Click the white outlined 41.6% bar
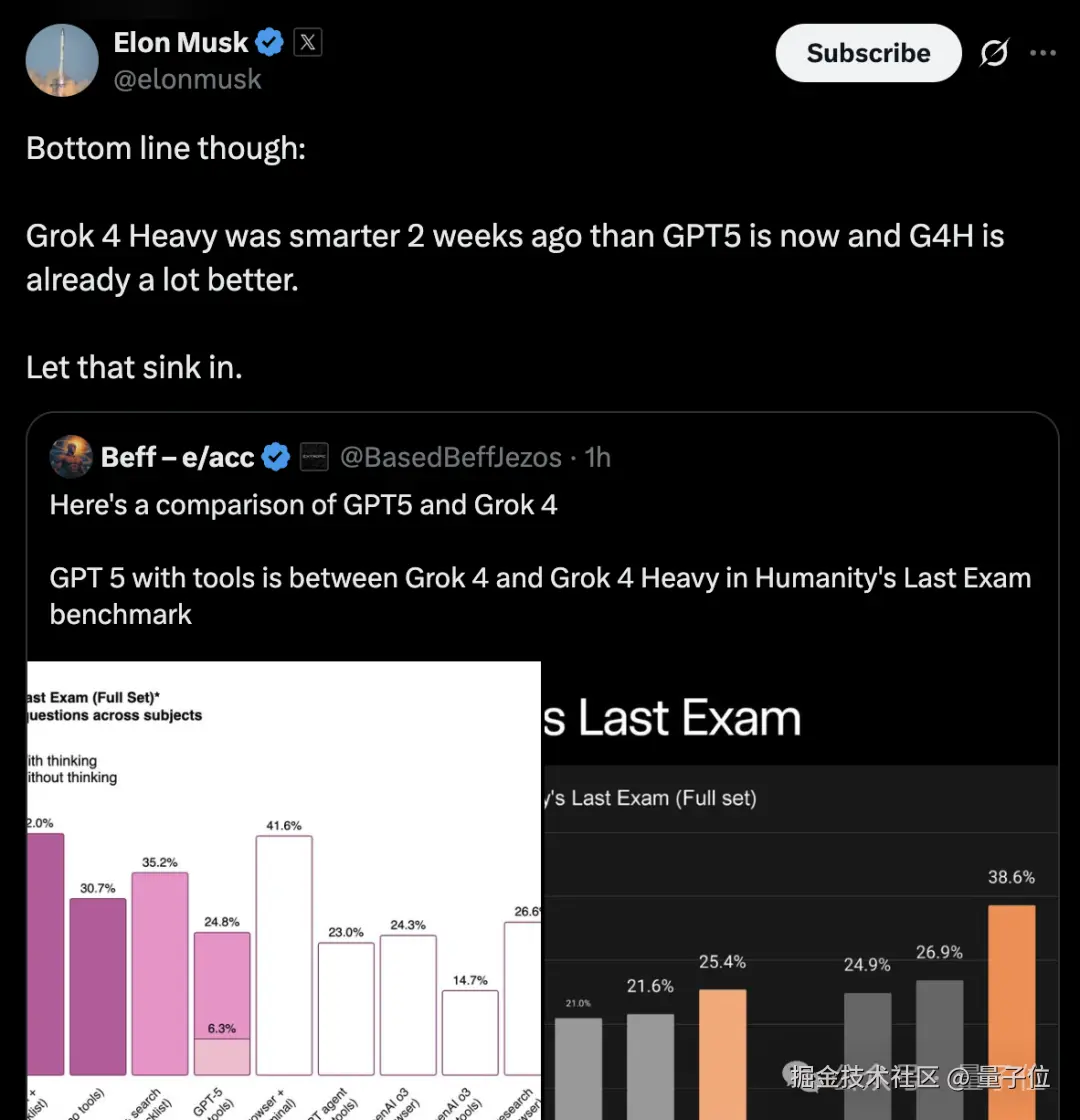The height and width of the screenshot is (1120, 1080). pos(284,955)
